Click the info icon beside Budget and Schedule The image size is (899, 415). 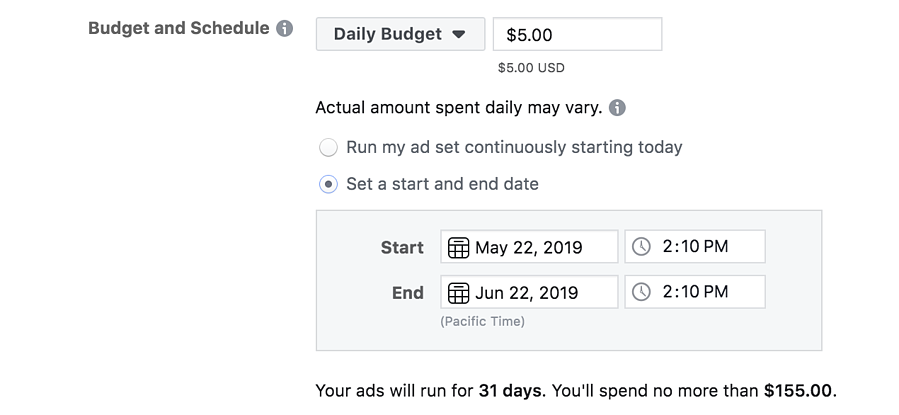pyautogui.click(x=285, y=29)
